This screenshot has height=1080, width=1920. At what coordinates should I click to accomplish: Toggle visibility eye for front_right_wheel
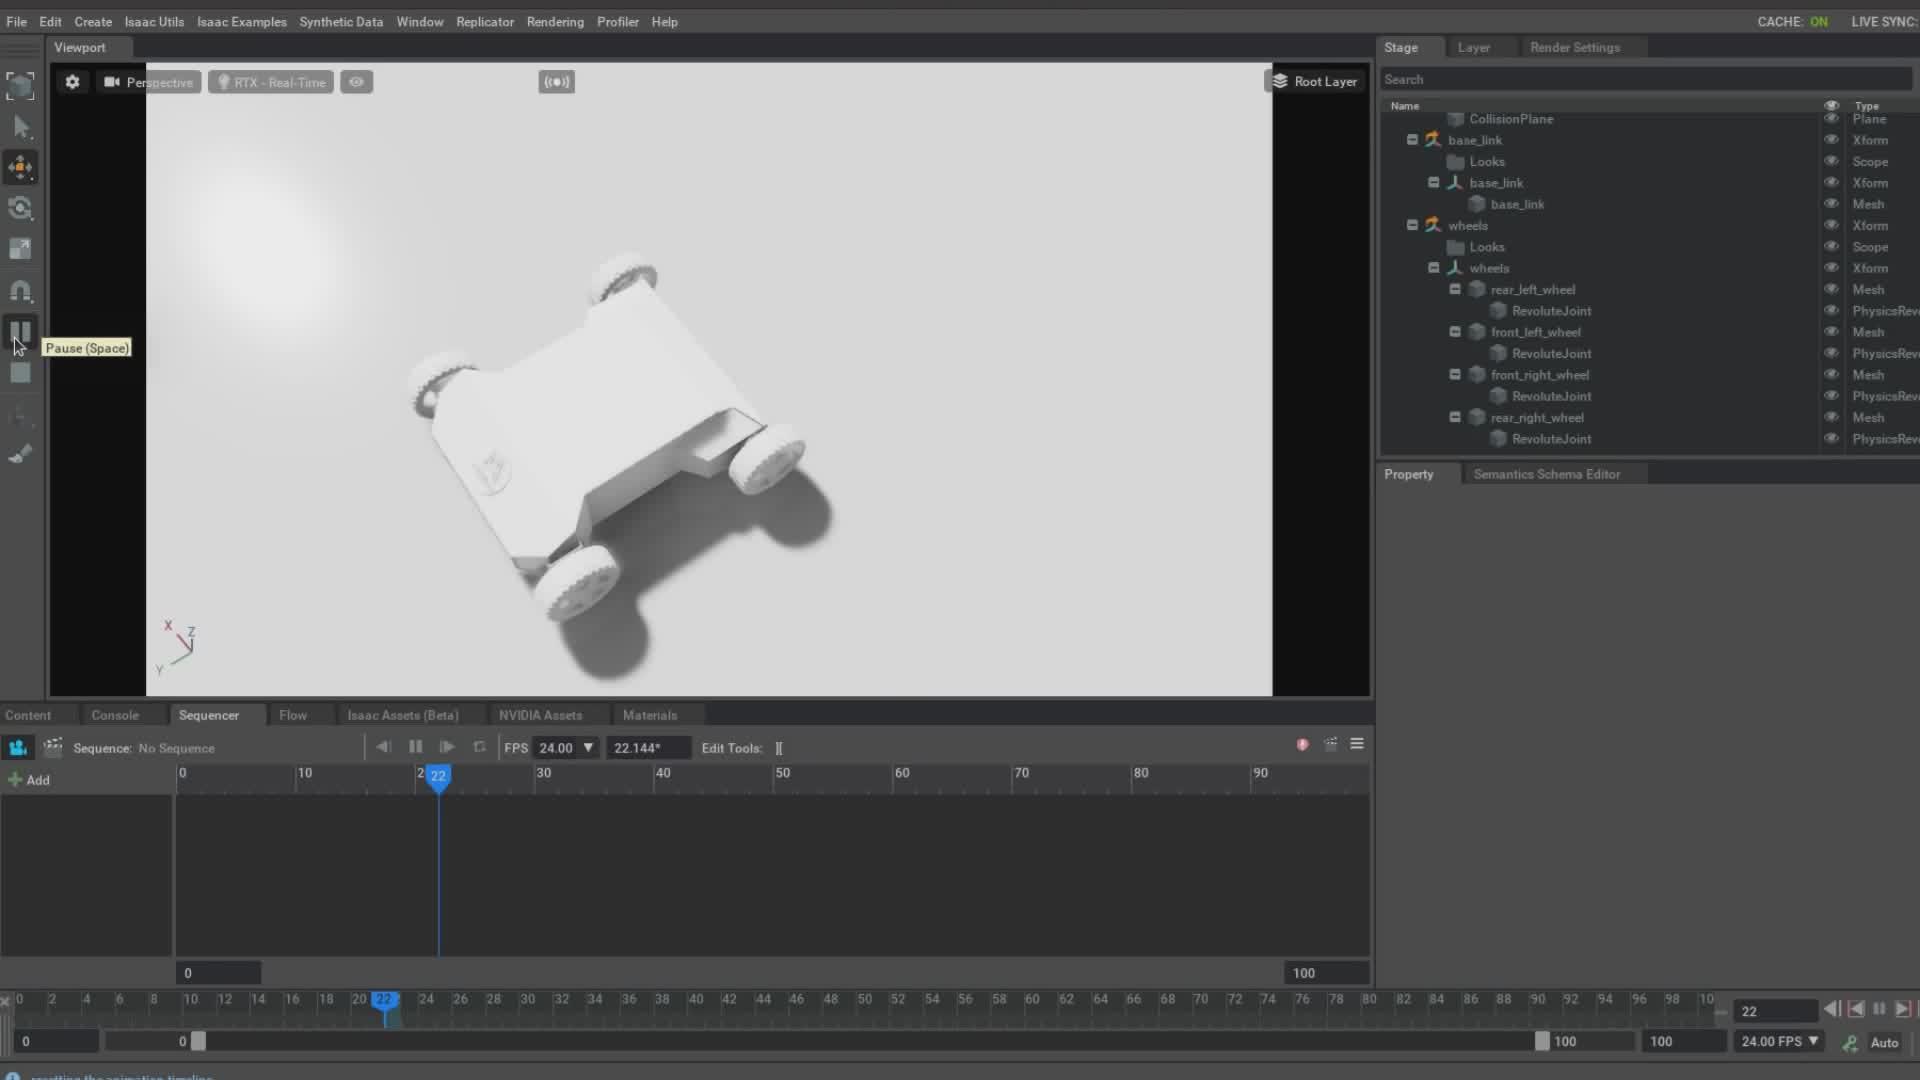point(1831,374)
